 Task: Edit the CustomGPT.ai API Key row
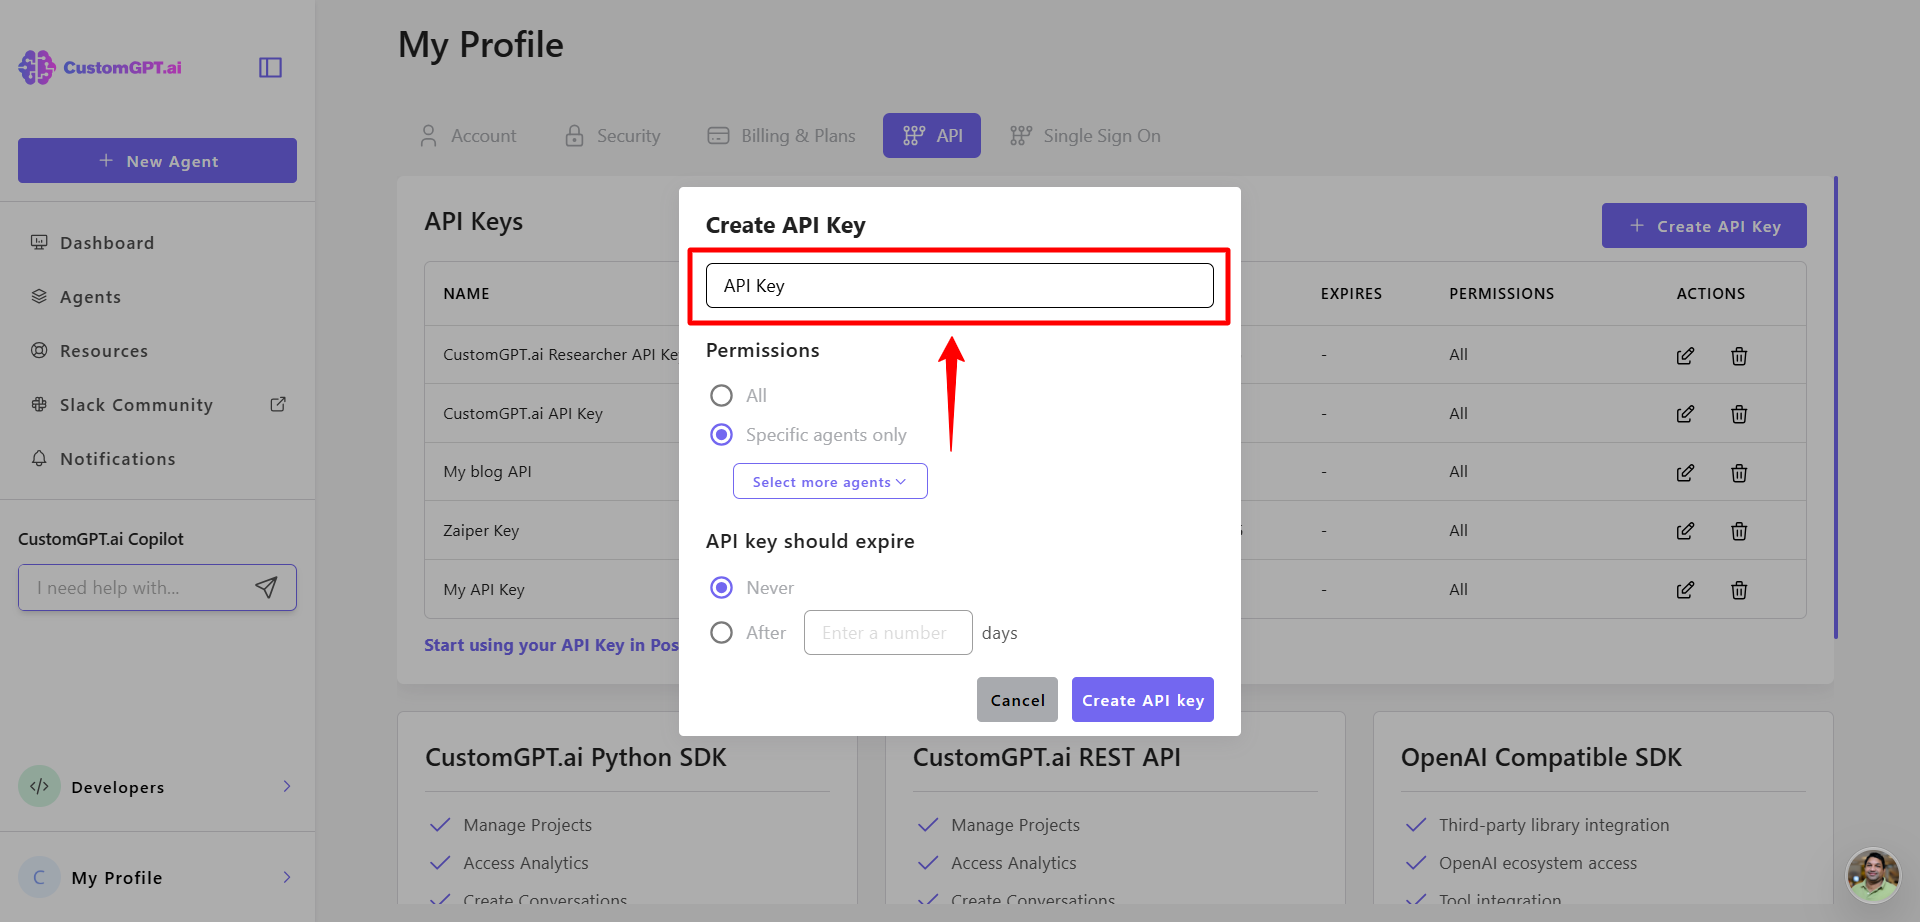coord(1685,413)
